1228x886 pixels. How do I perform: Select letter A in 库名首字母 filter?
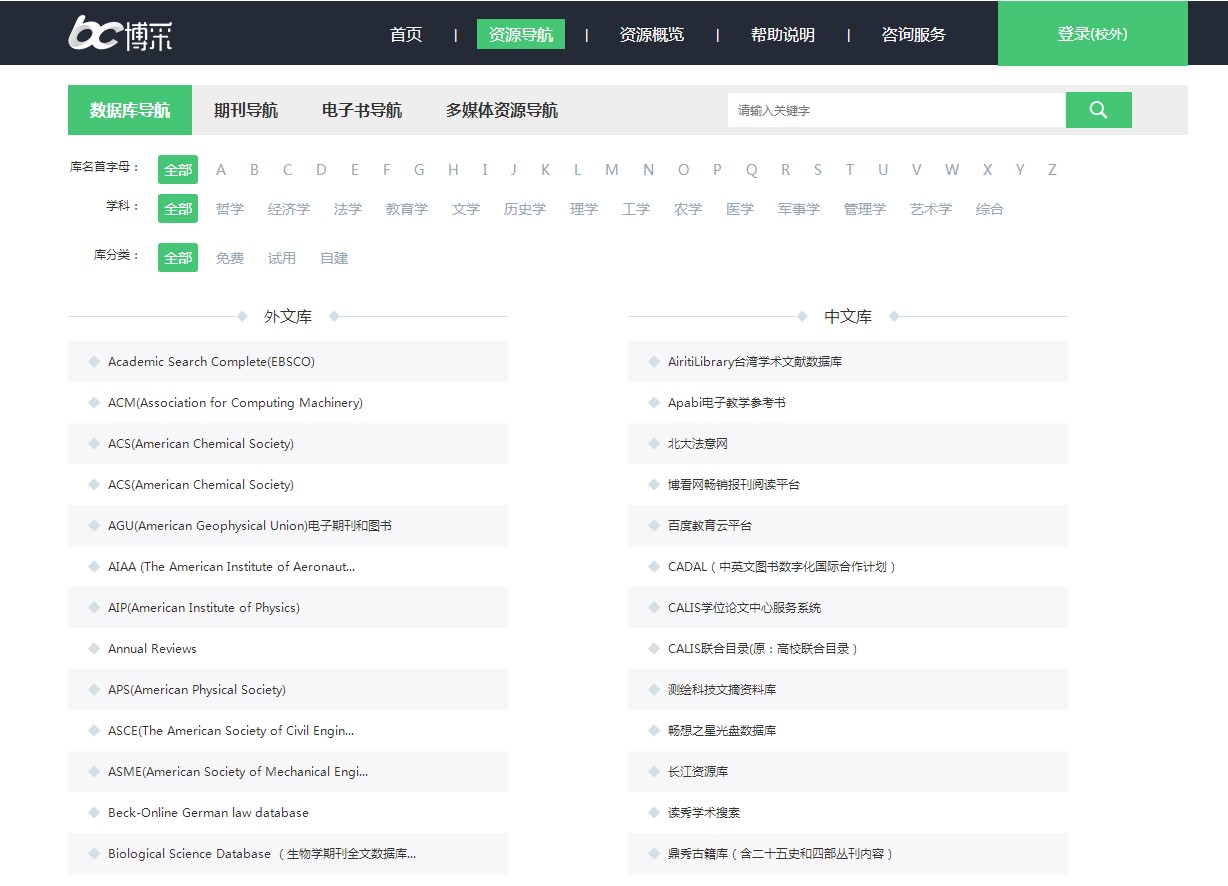point(221,170)
